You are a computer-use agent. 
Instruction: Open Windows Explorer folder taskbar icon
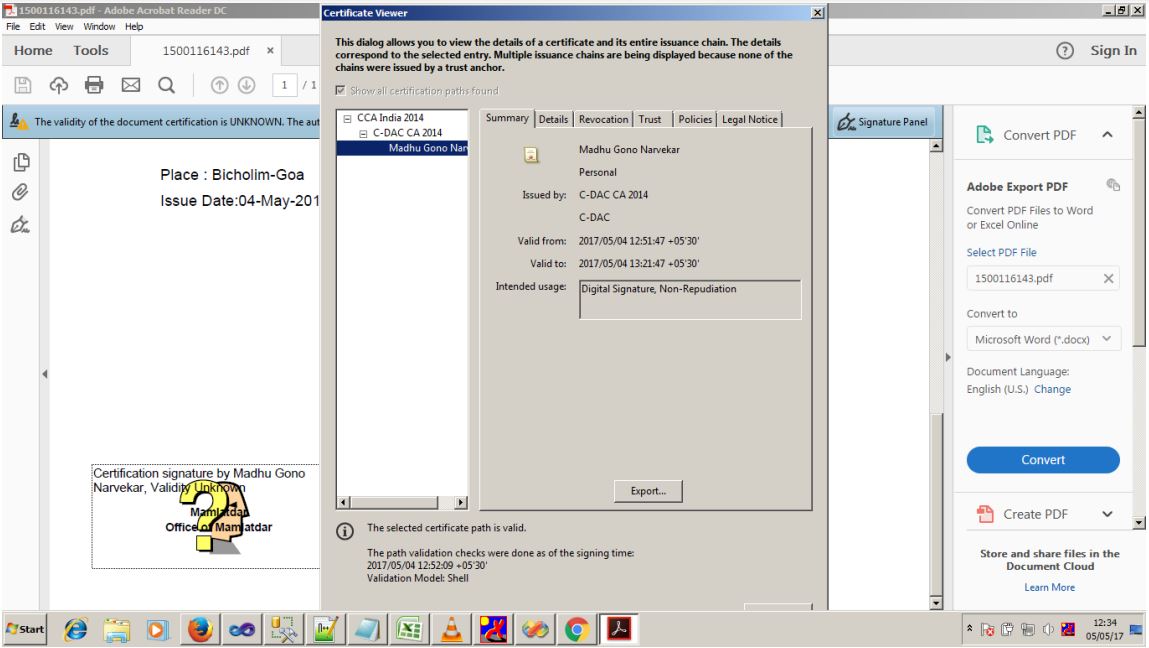[x=117, y=630]
